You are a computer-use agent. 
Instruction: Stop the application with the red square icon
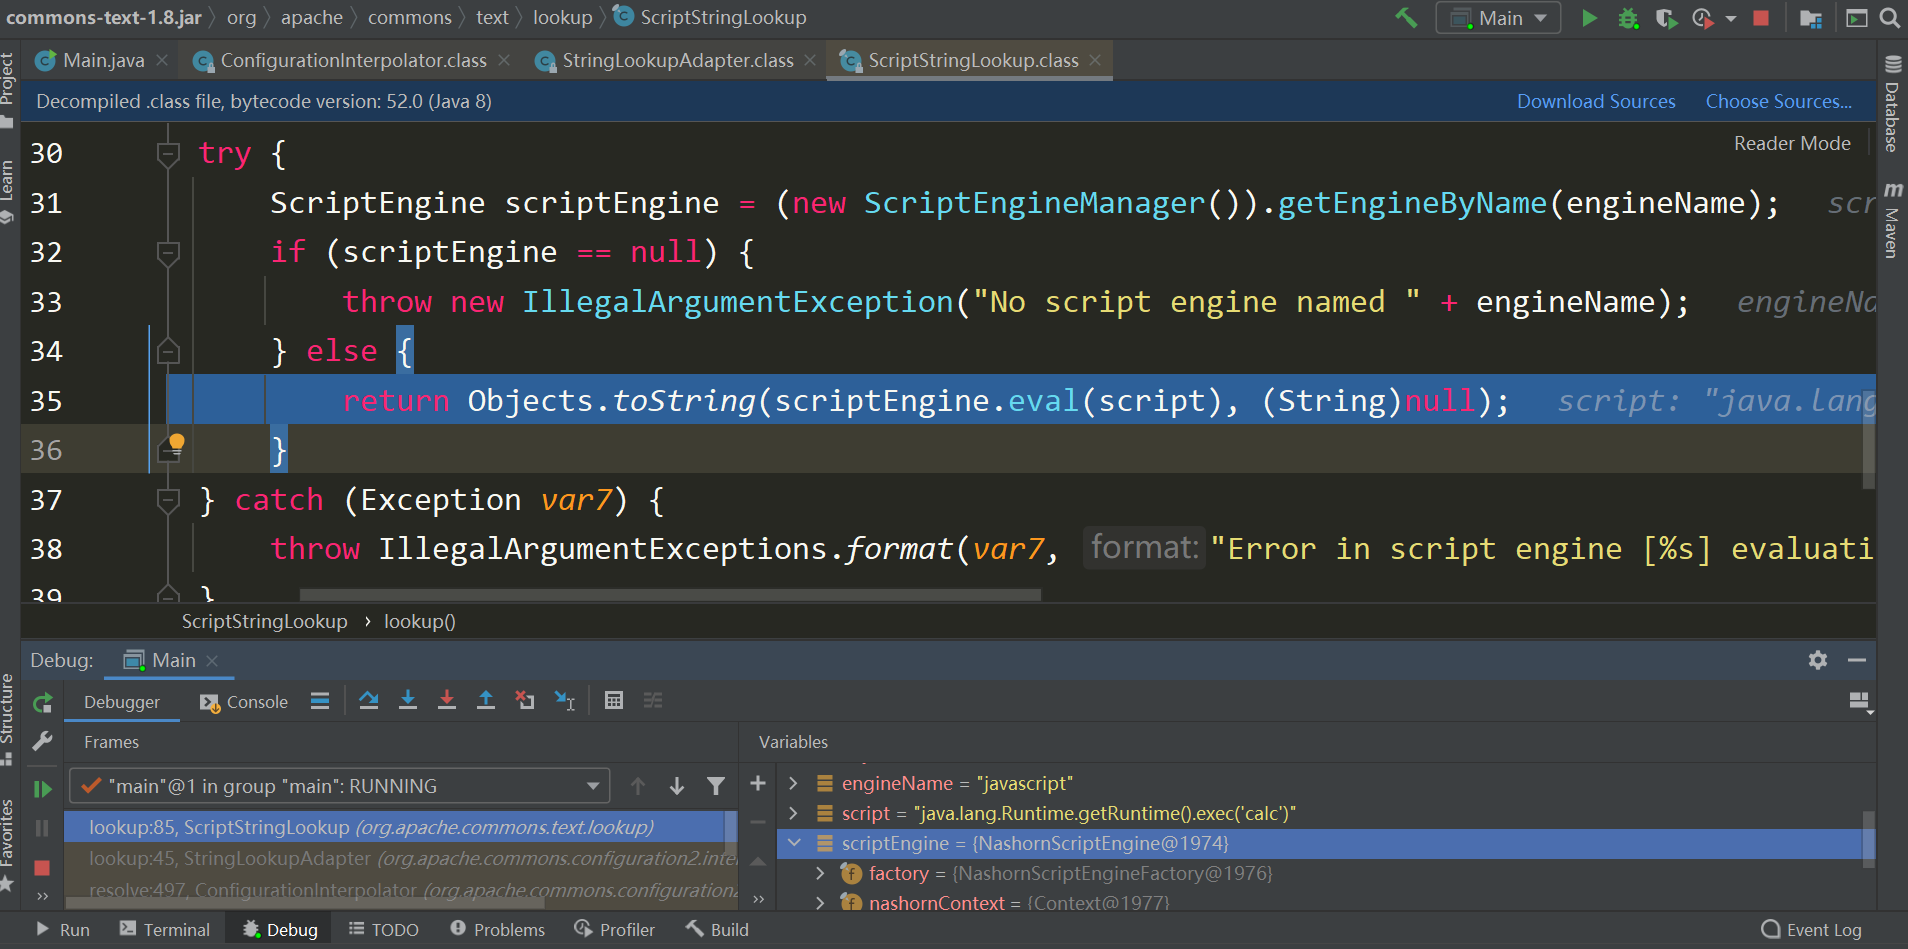[1760, 18]
